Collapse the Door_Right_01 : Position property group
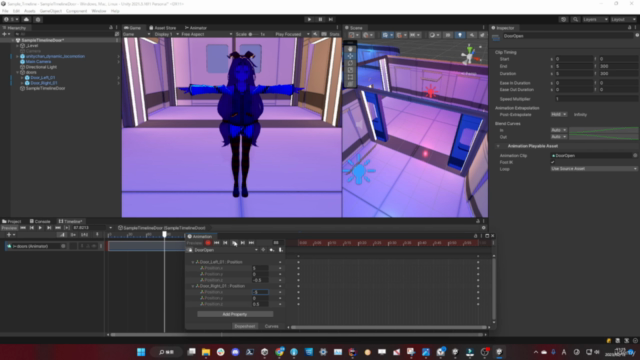Viewport: 640px width, 360px height. click(193, 286)
